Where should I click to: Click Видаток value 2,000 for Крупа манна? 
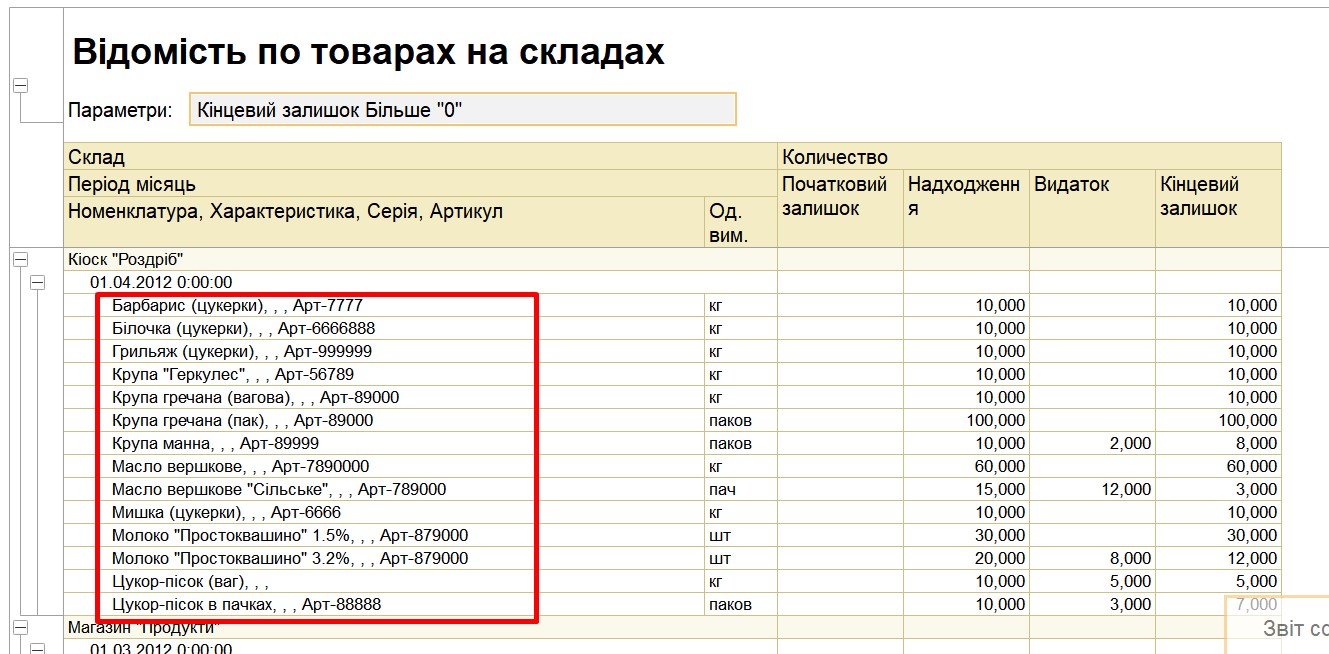tap(1092, 444)
